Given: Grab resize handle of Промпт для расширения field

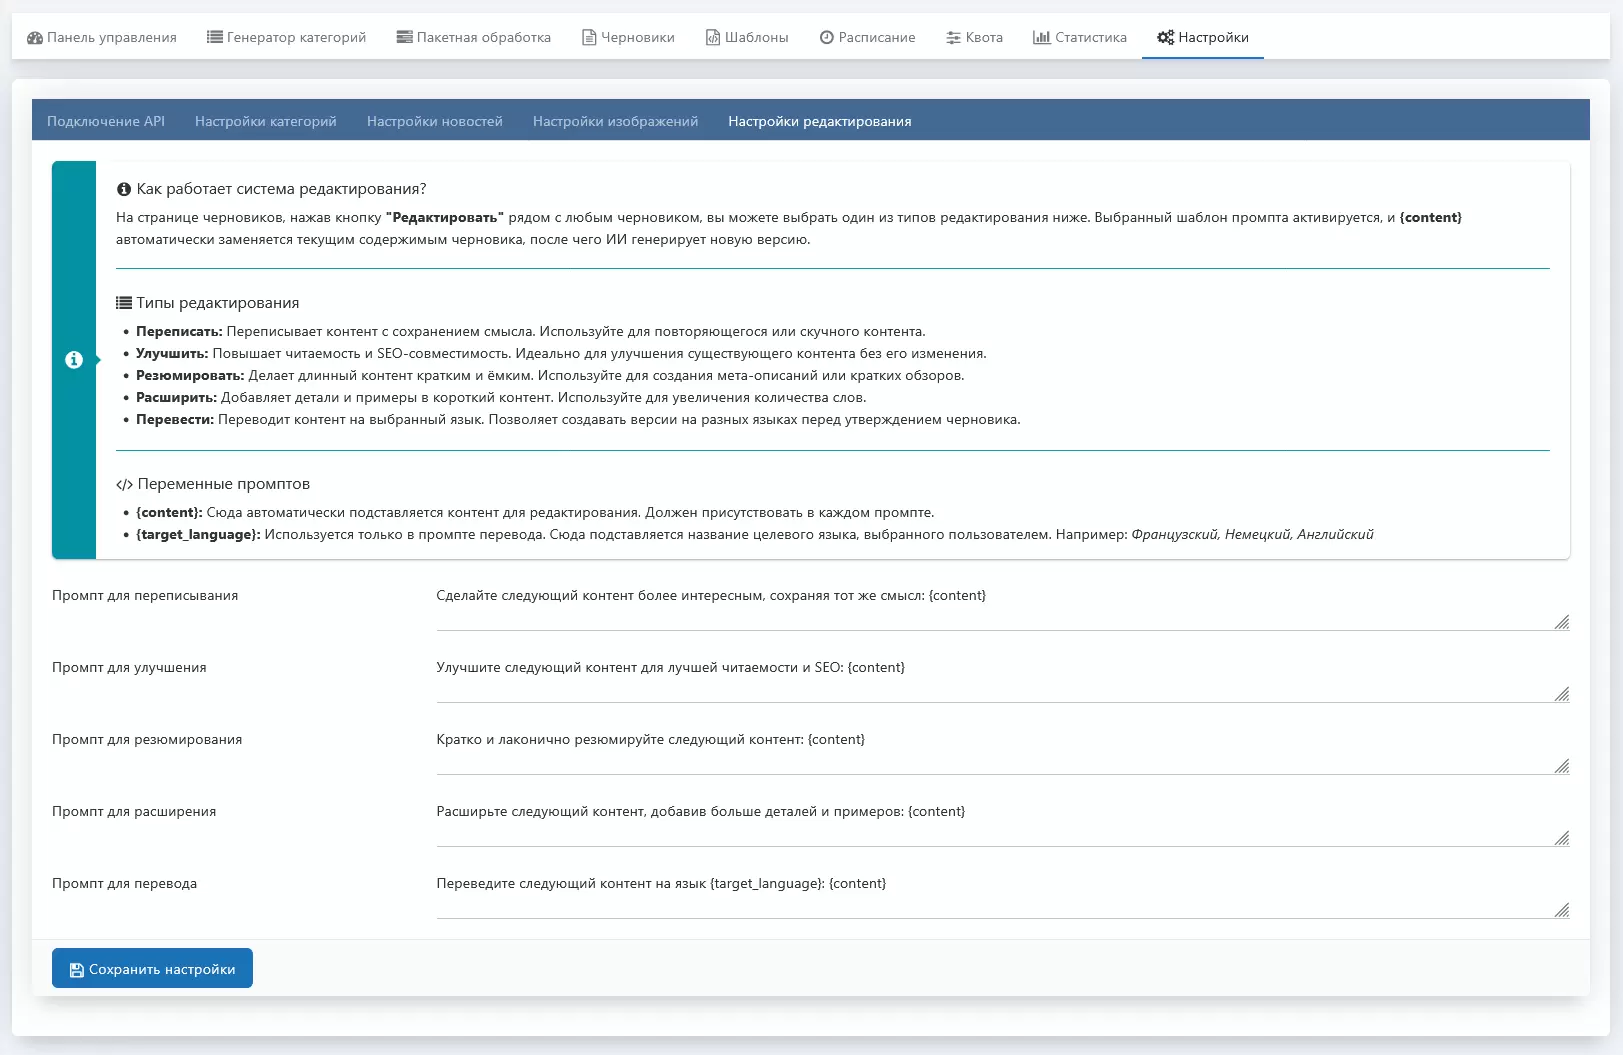Looking at the screenshot, I should [1562, 838].
